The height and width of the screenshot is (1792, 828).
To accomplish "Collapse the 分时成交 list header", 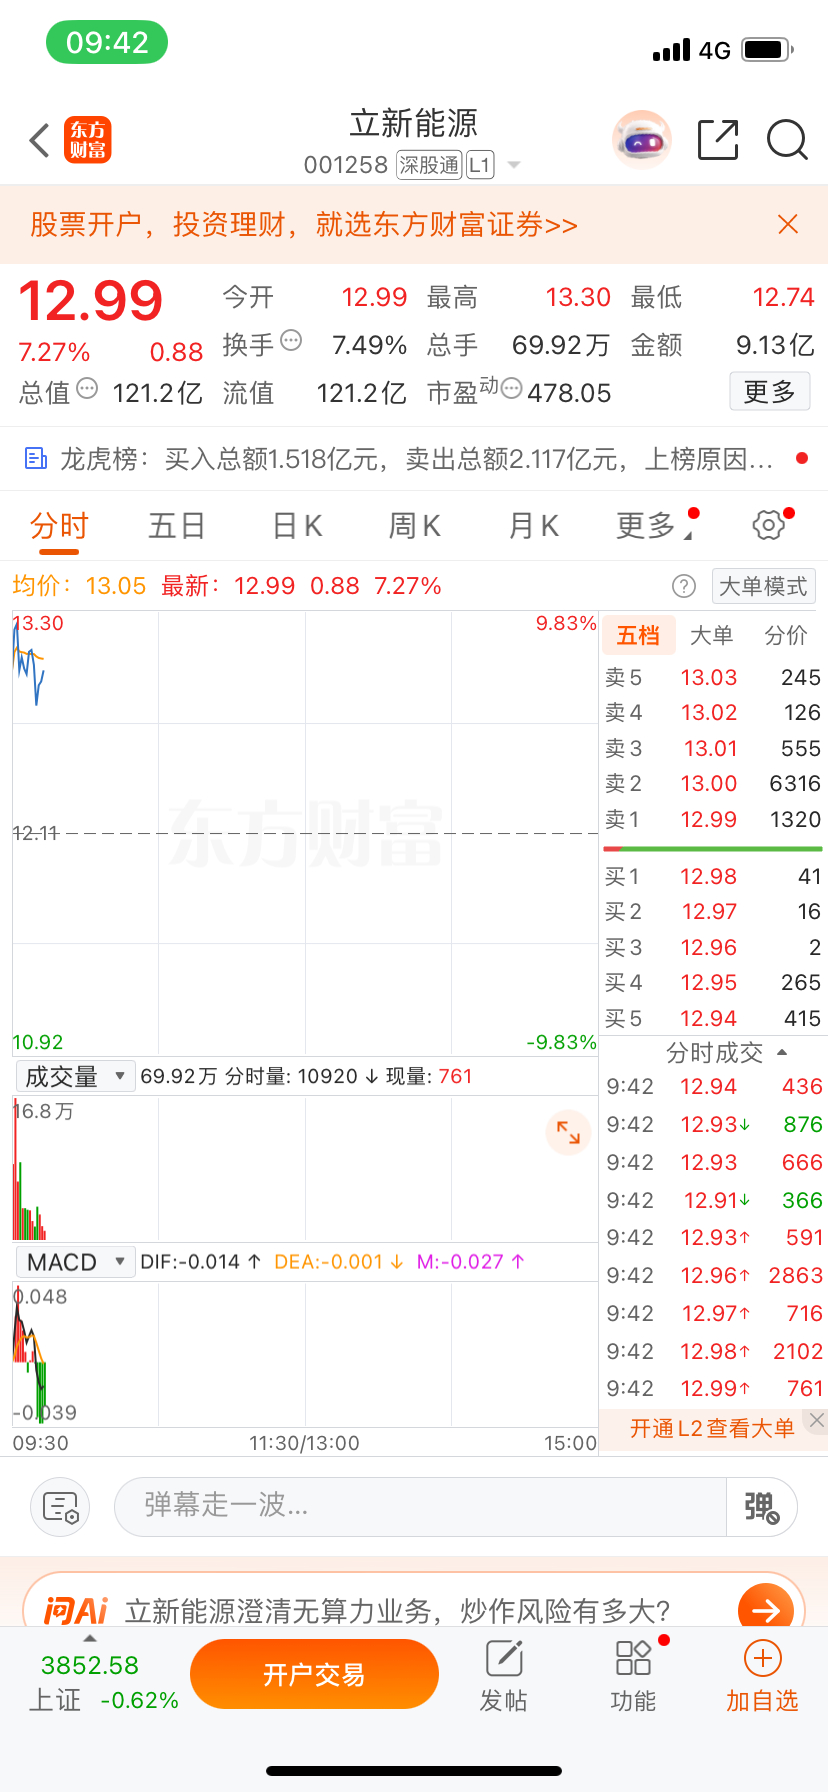I will click(726, 1052).
